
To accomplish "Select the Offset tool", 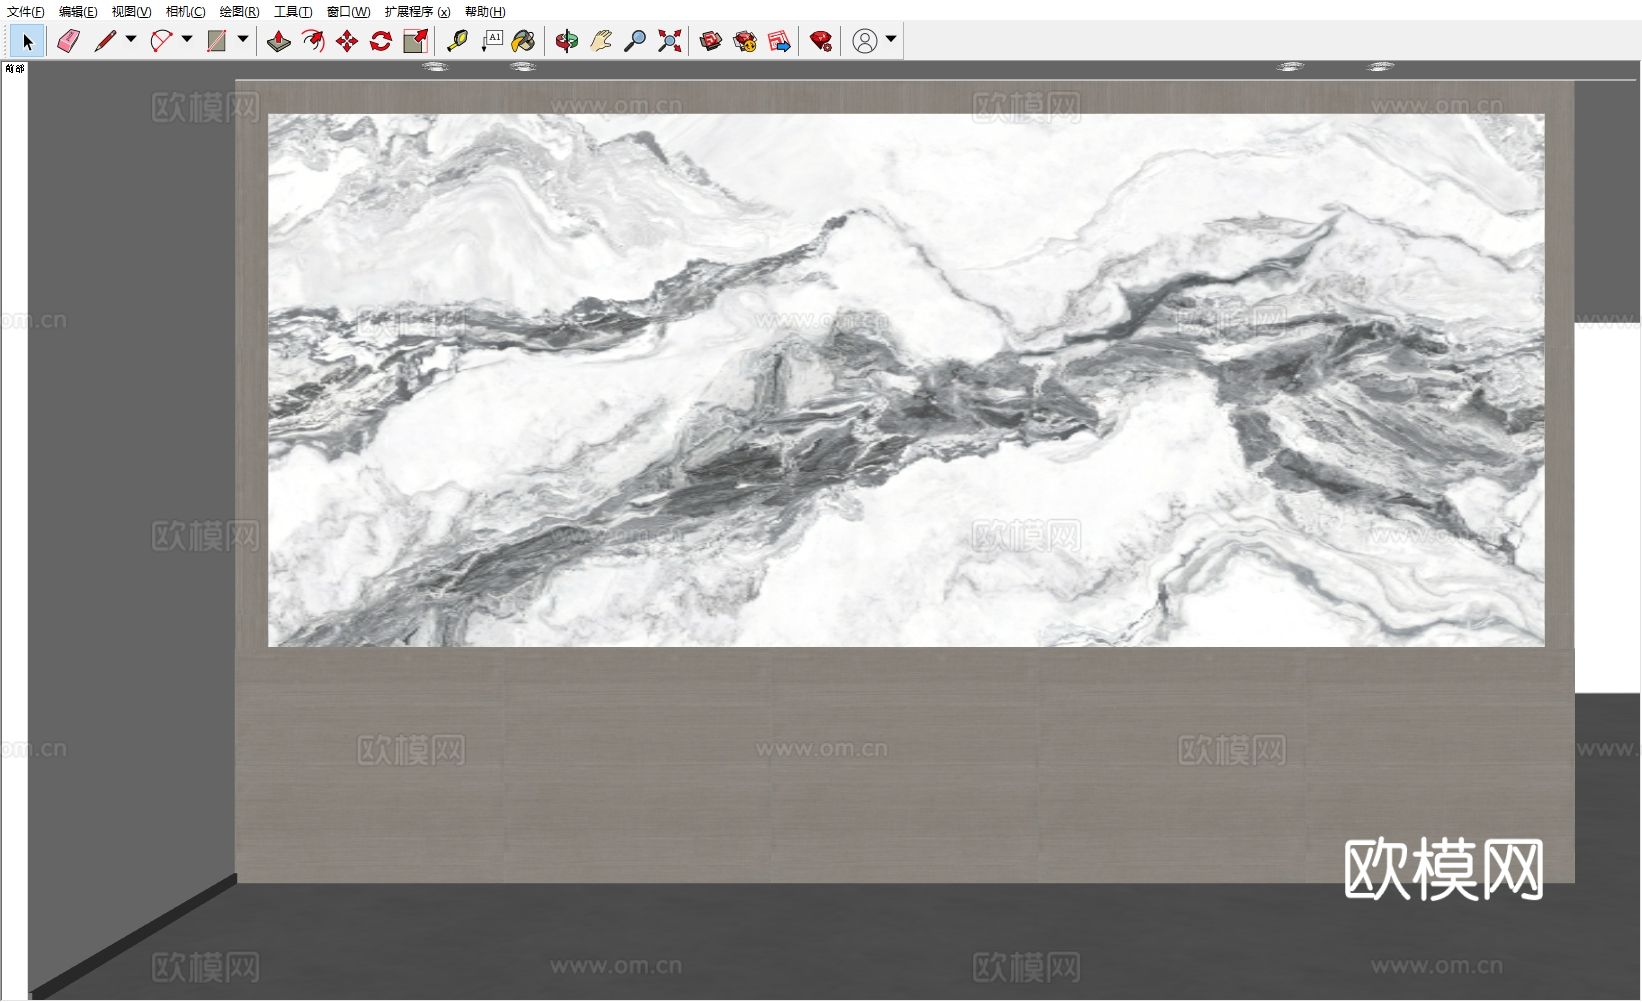I will pos(313,41).
